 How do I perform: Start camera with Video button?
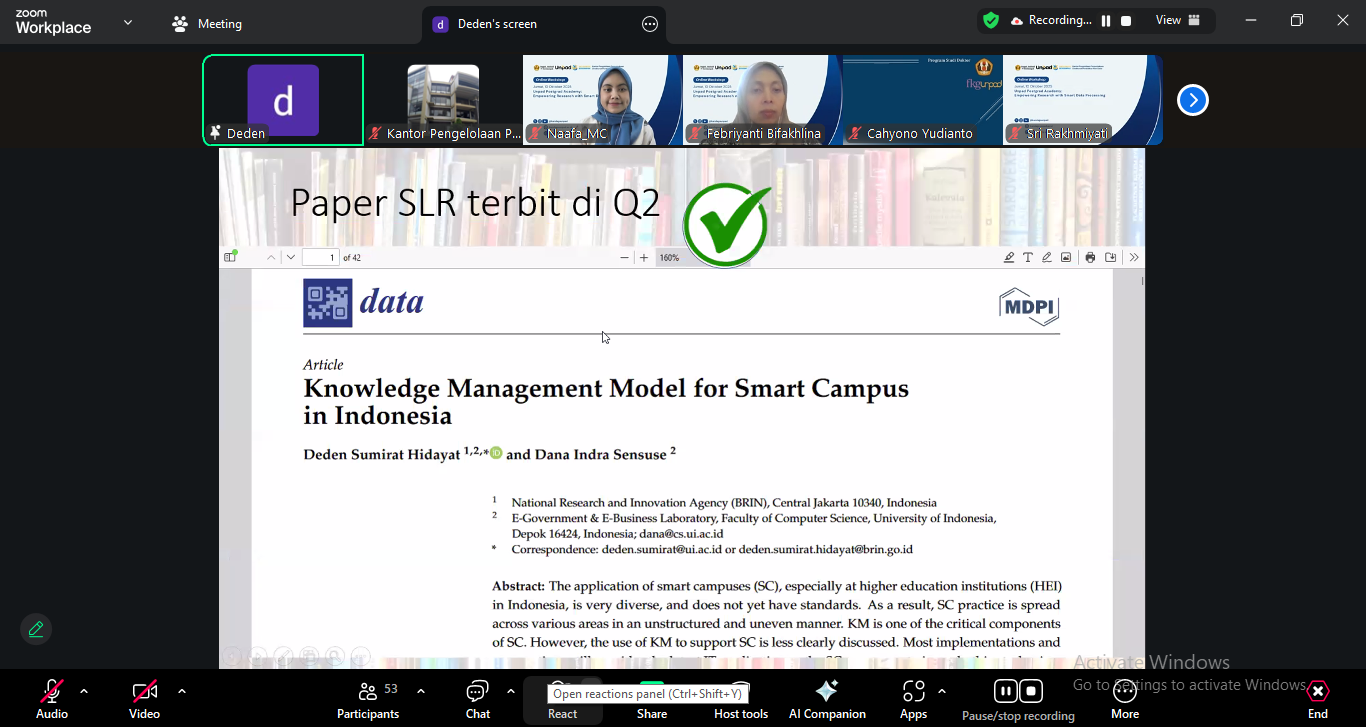coord(145,698)
